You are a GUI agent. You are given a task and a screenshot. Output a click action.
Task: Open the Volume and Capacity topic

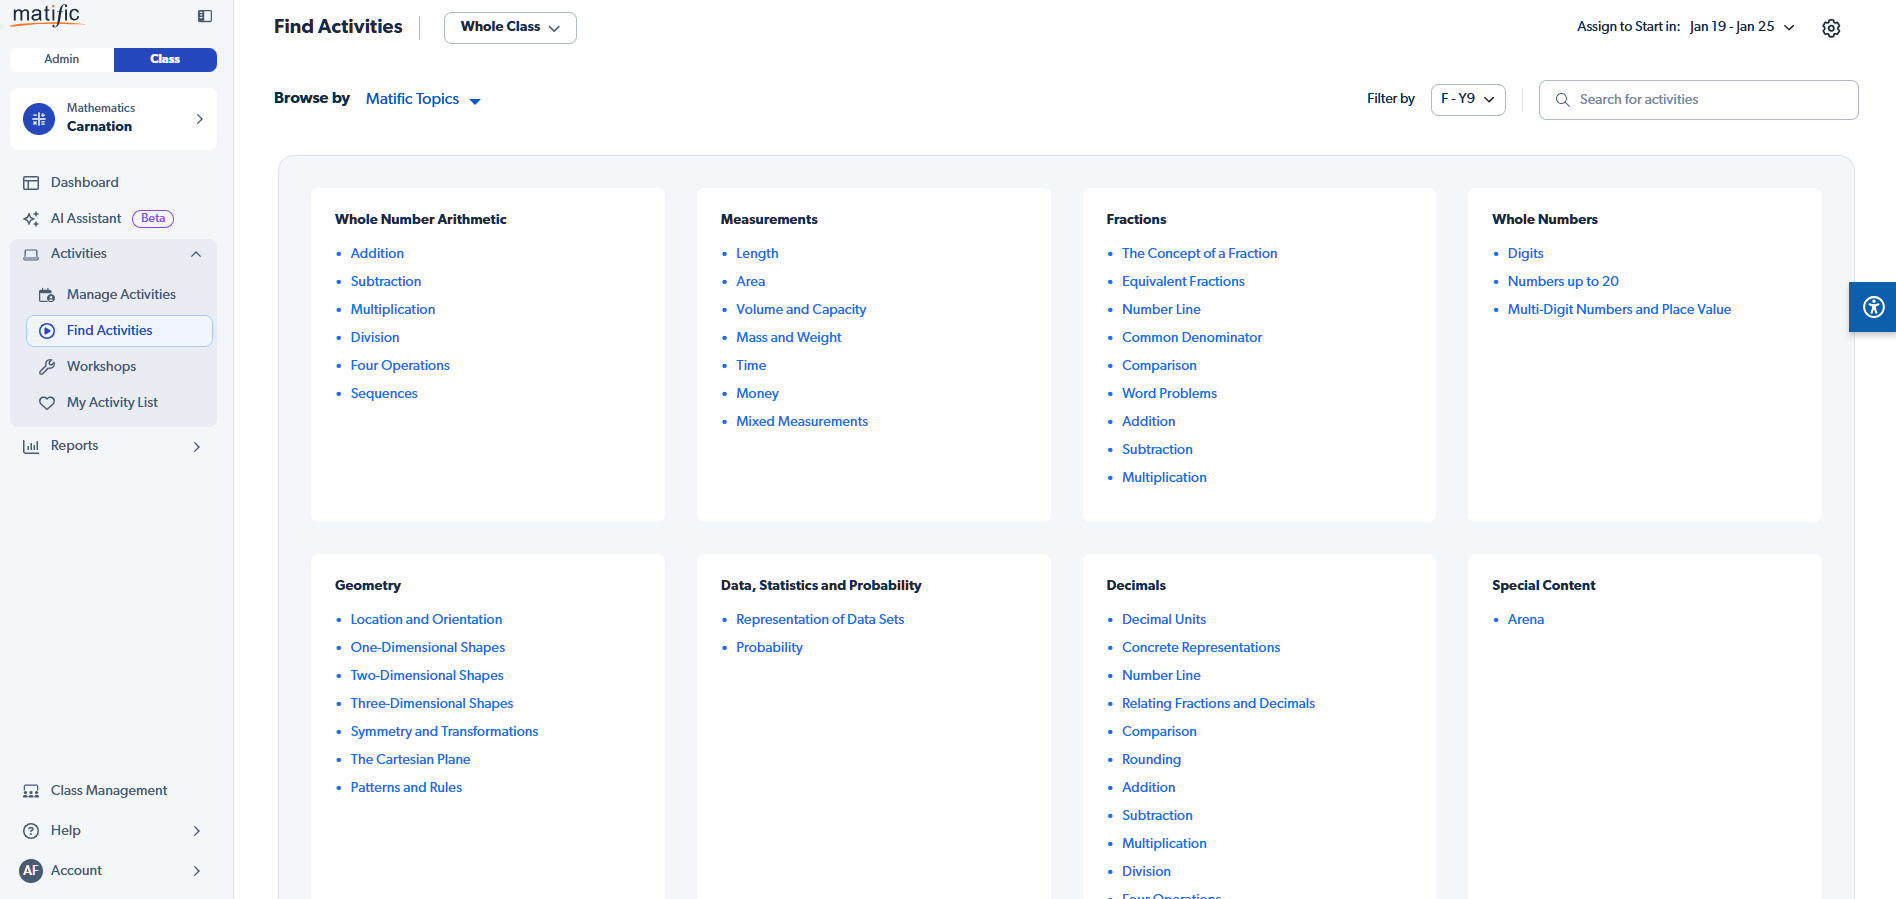(801, 309)
